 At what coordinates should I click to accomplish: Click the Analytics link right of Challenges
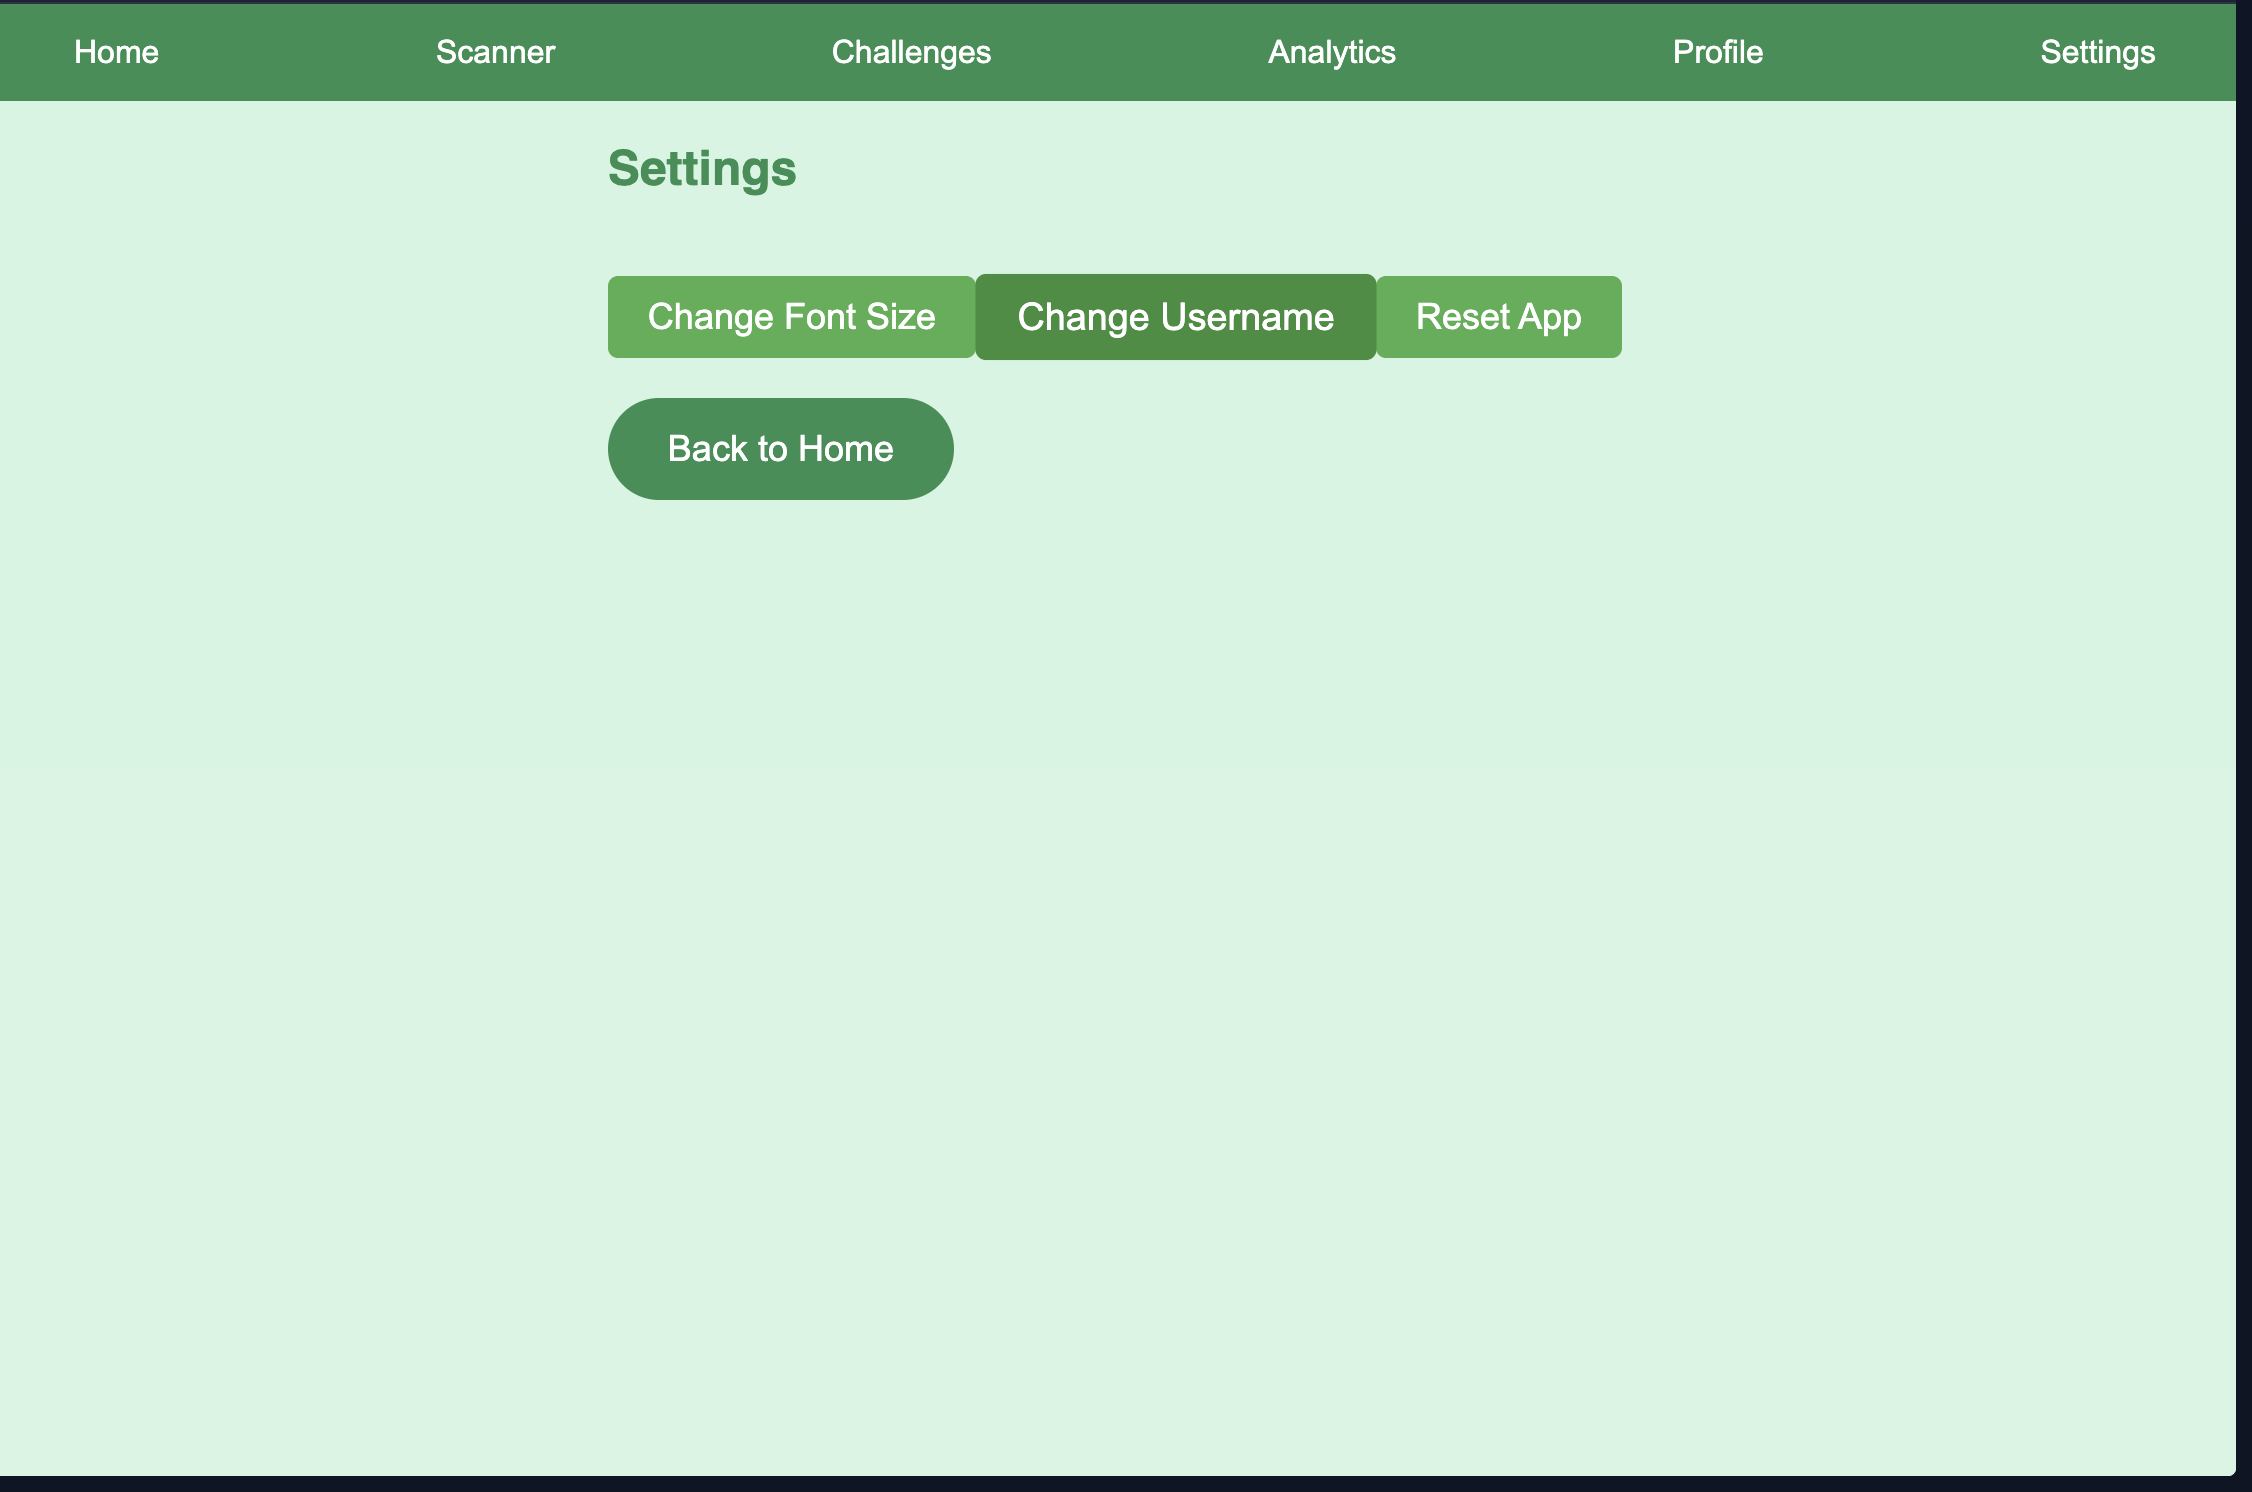[1331, 52]
